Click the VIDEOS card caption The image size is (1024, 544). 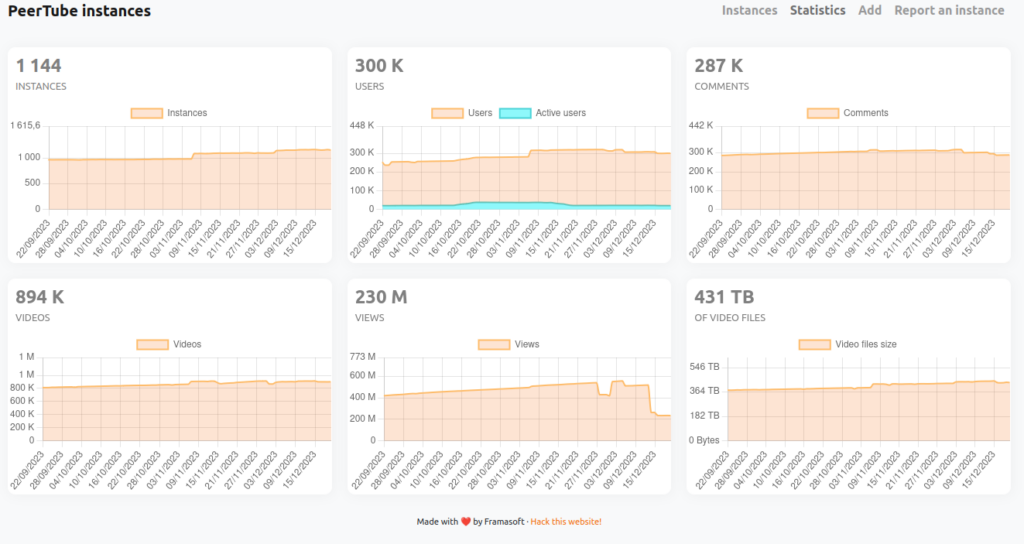coord(33,317)
